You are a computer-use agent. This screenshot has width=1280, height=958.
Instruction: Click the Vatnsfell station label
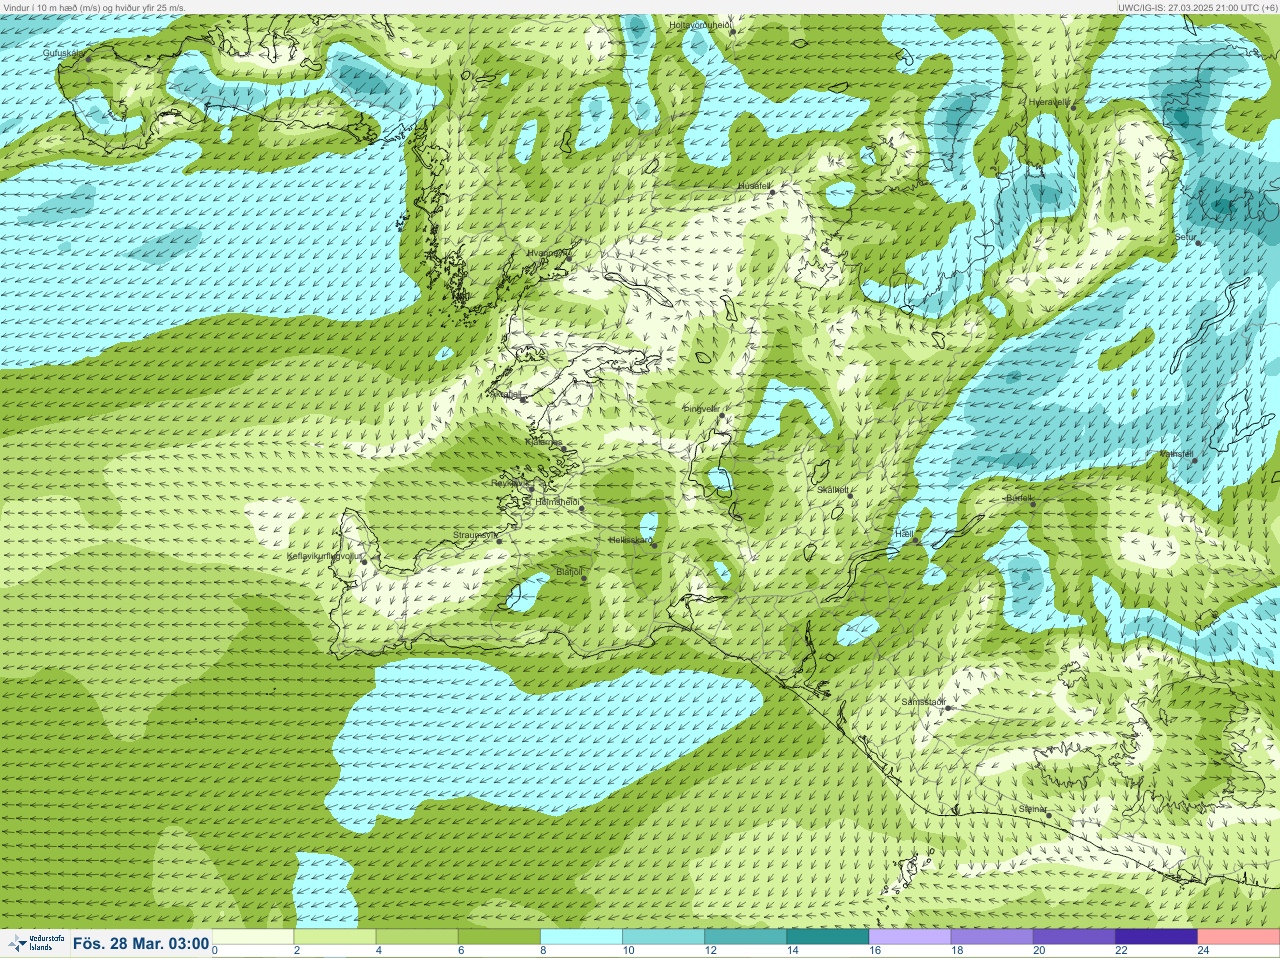pos(1176,453)
